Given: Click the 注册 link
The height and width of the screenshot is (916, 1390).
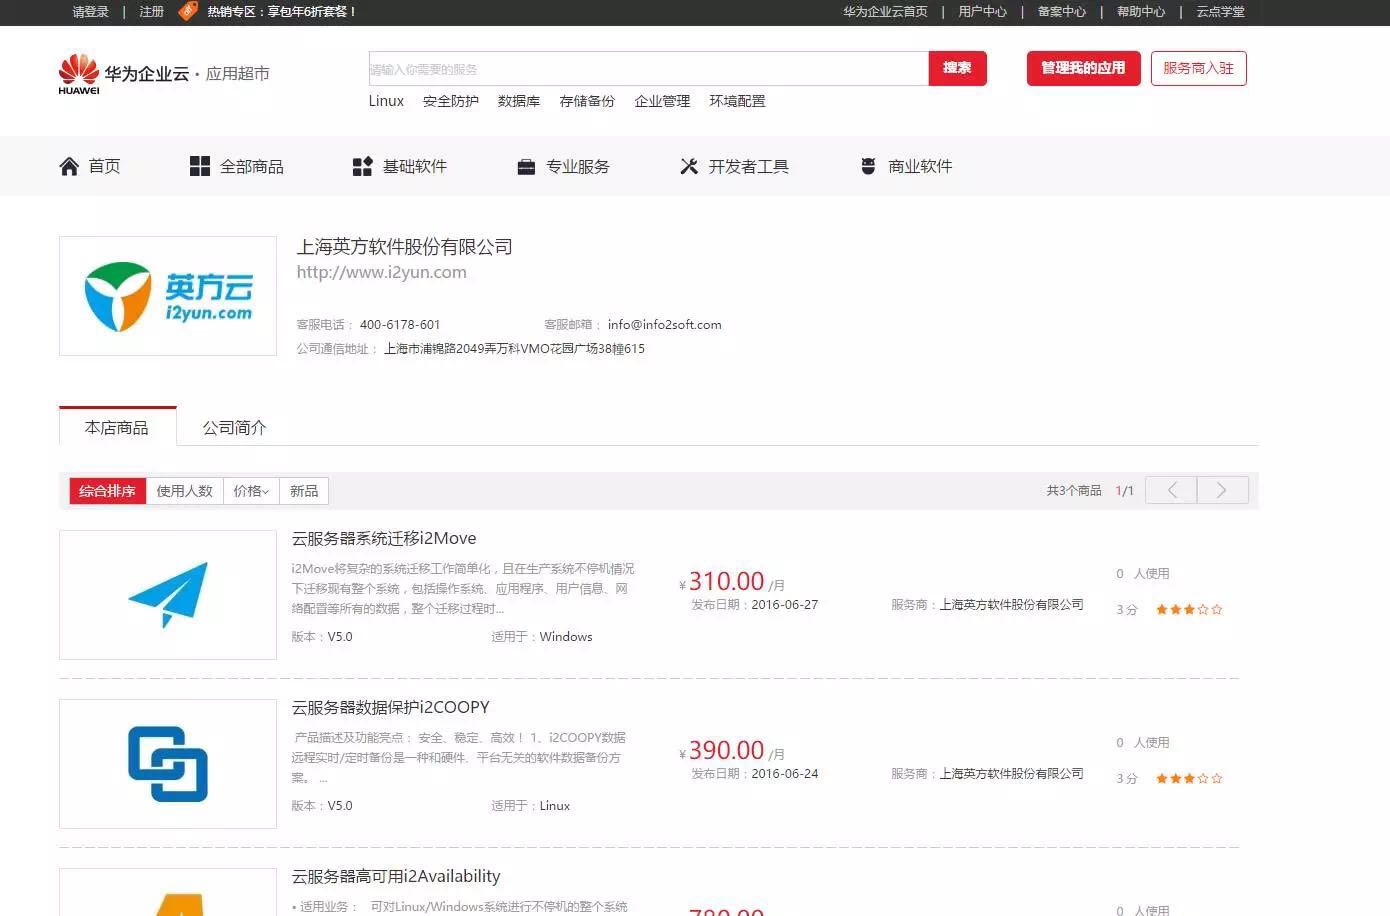Looking at the screenshot, I should [x=151, y=12].
